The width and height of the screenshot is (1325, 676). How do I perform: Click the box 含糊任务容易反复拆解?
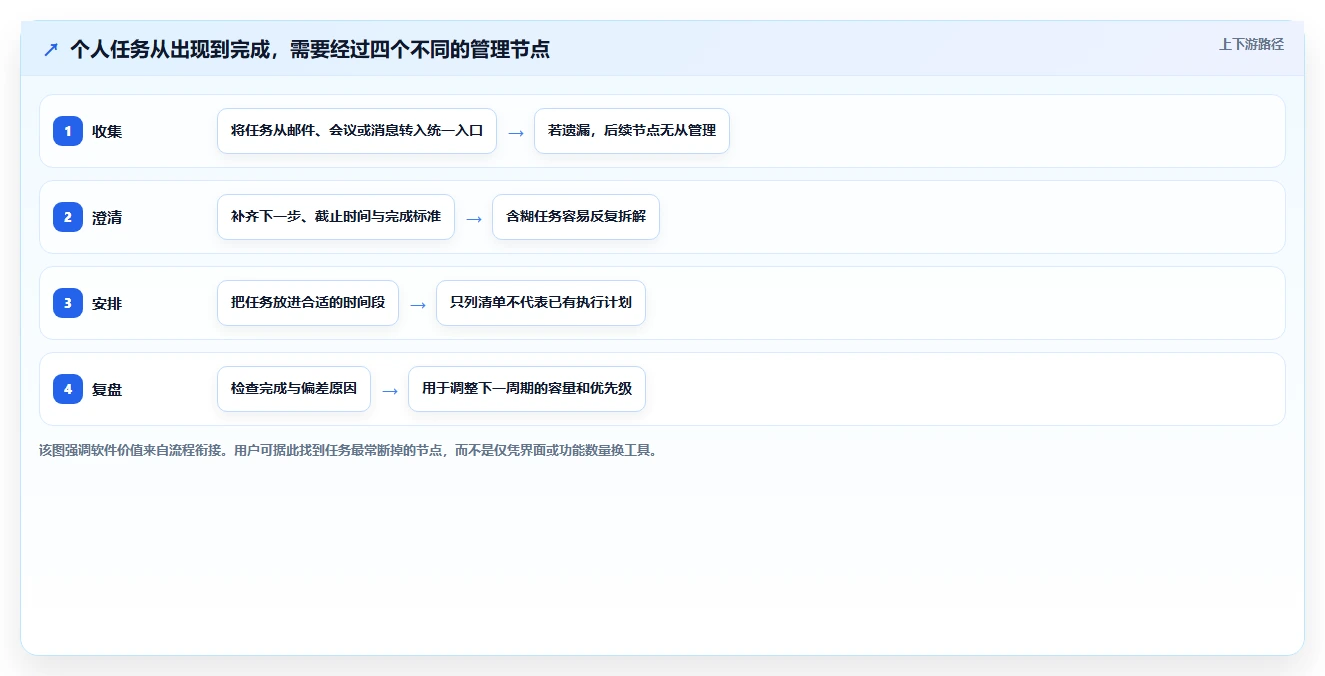coord(576,217)
